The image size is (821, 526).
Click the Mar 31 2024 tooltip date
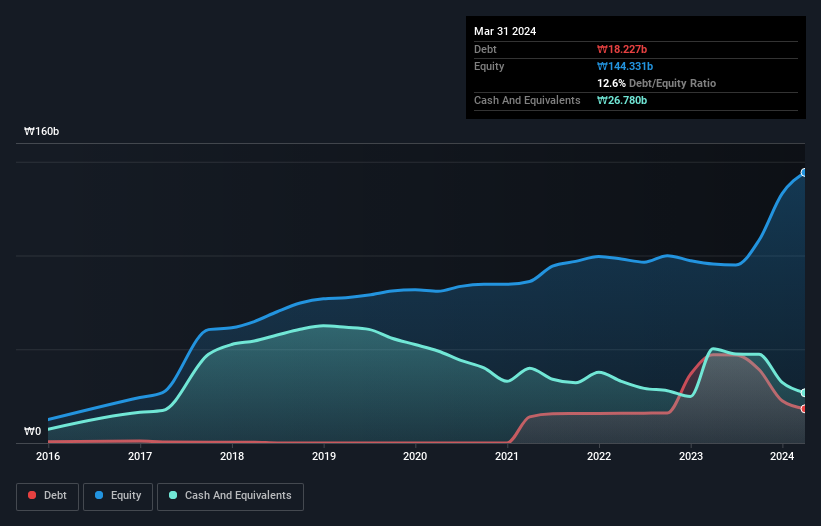point(505,31)
